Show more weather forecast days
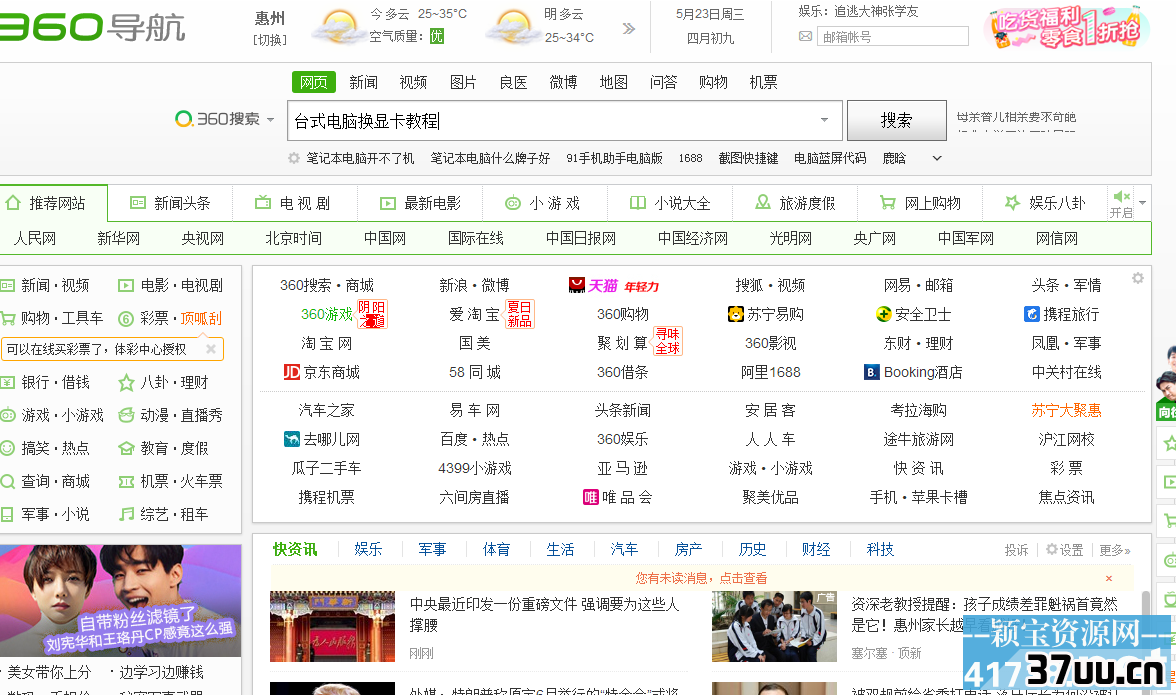 tap(628, 28)
